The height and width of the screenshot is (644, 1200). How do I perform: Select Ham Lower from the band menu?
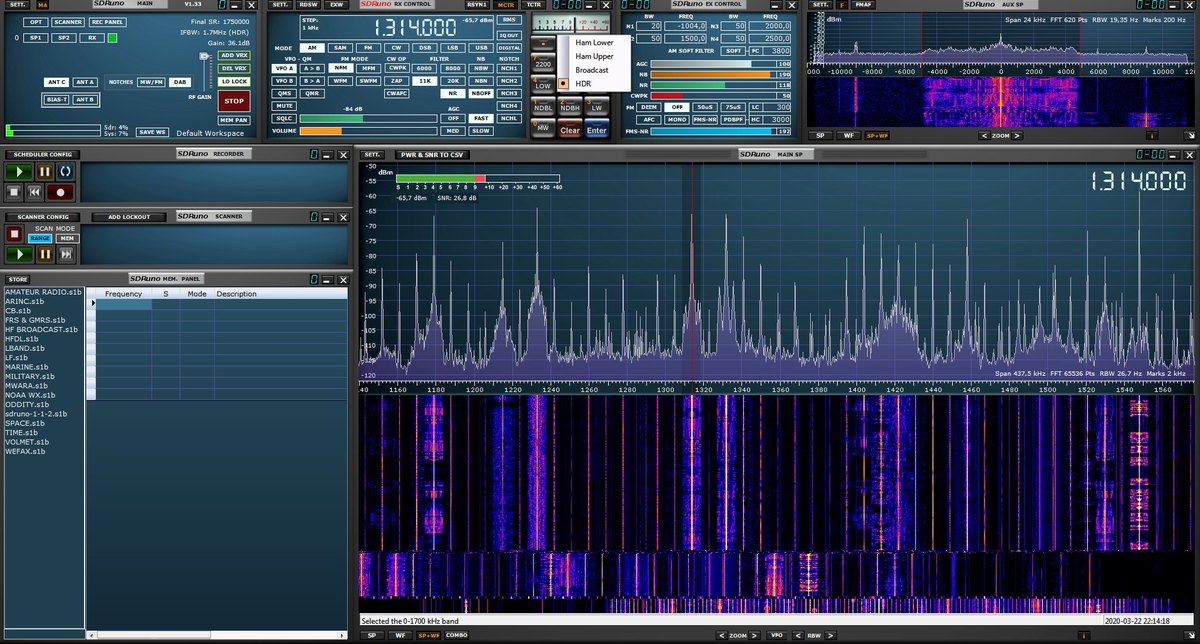[x=594, y=43]
